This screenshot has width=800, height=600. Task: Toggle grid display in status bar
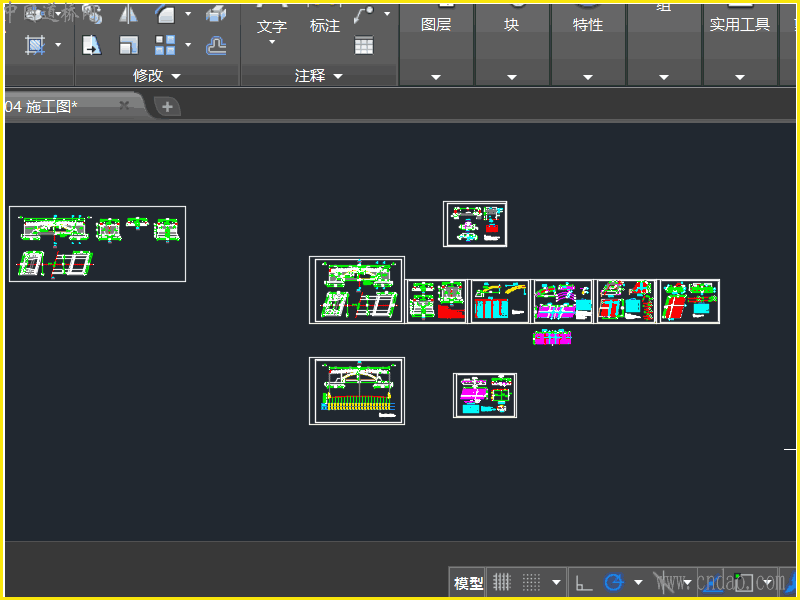point(502,582)
